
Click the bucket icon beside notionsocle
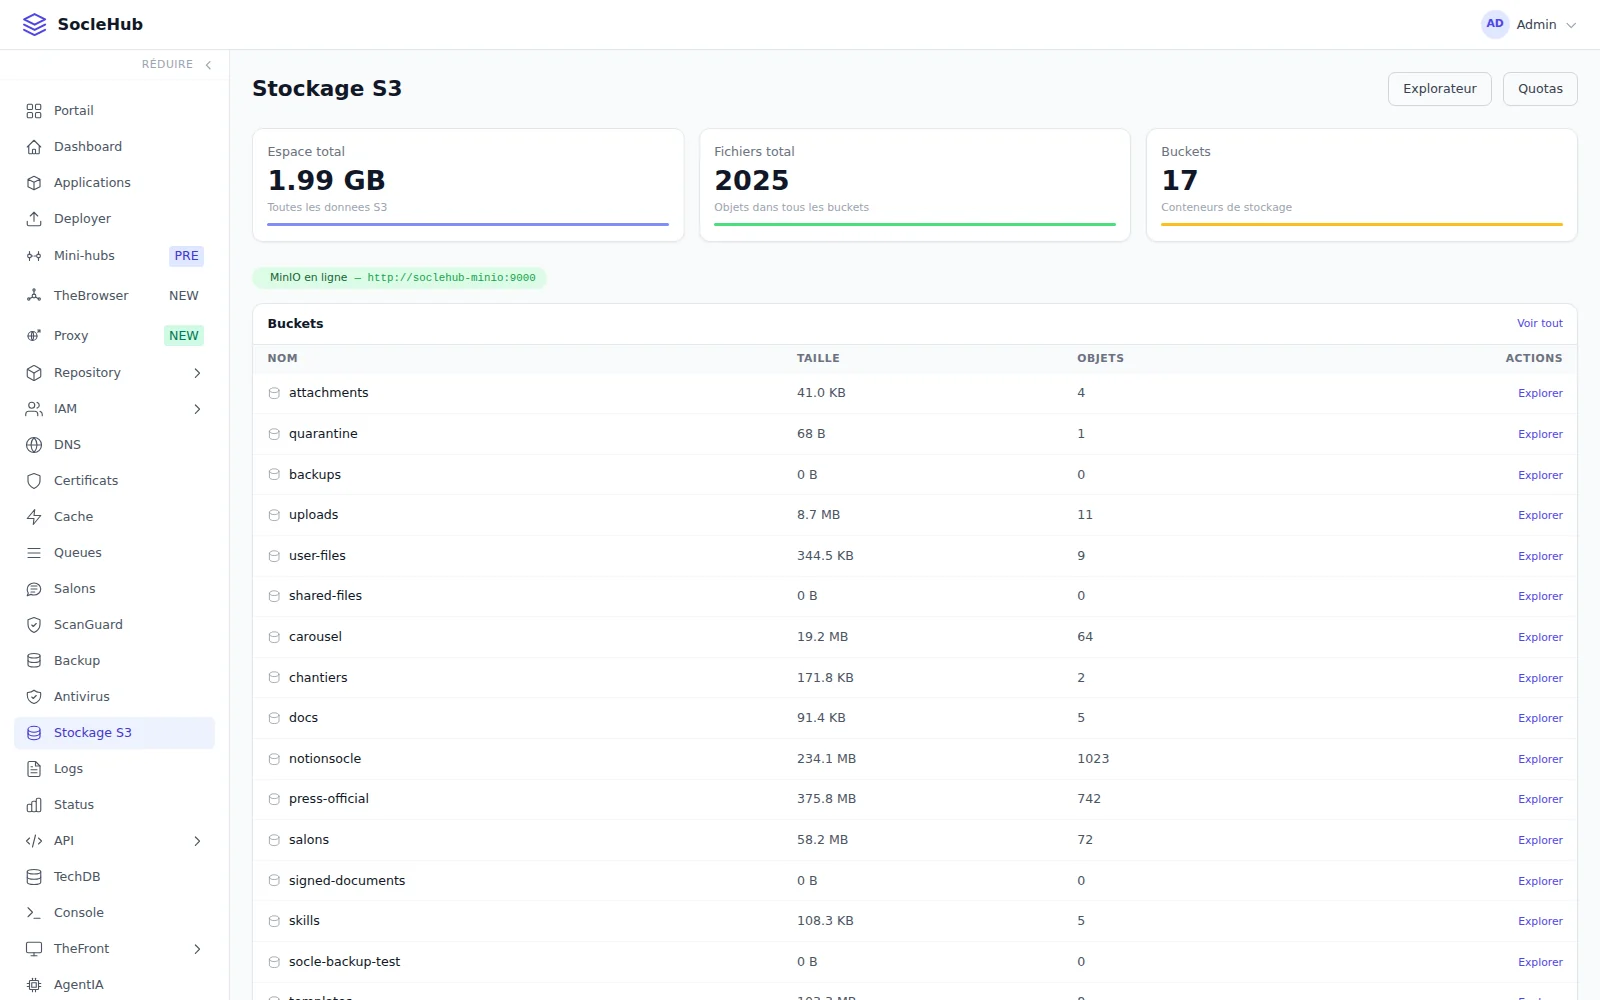[x=274, y=759]
